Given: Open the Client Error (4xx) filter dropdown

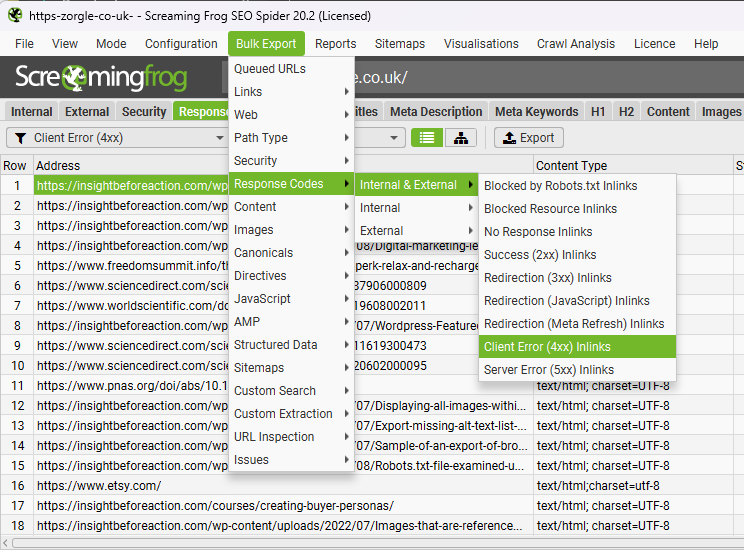Looking at the screenshot, I should coord(116,138).
